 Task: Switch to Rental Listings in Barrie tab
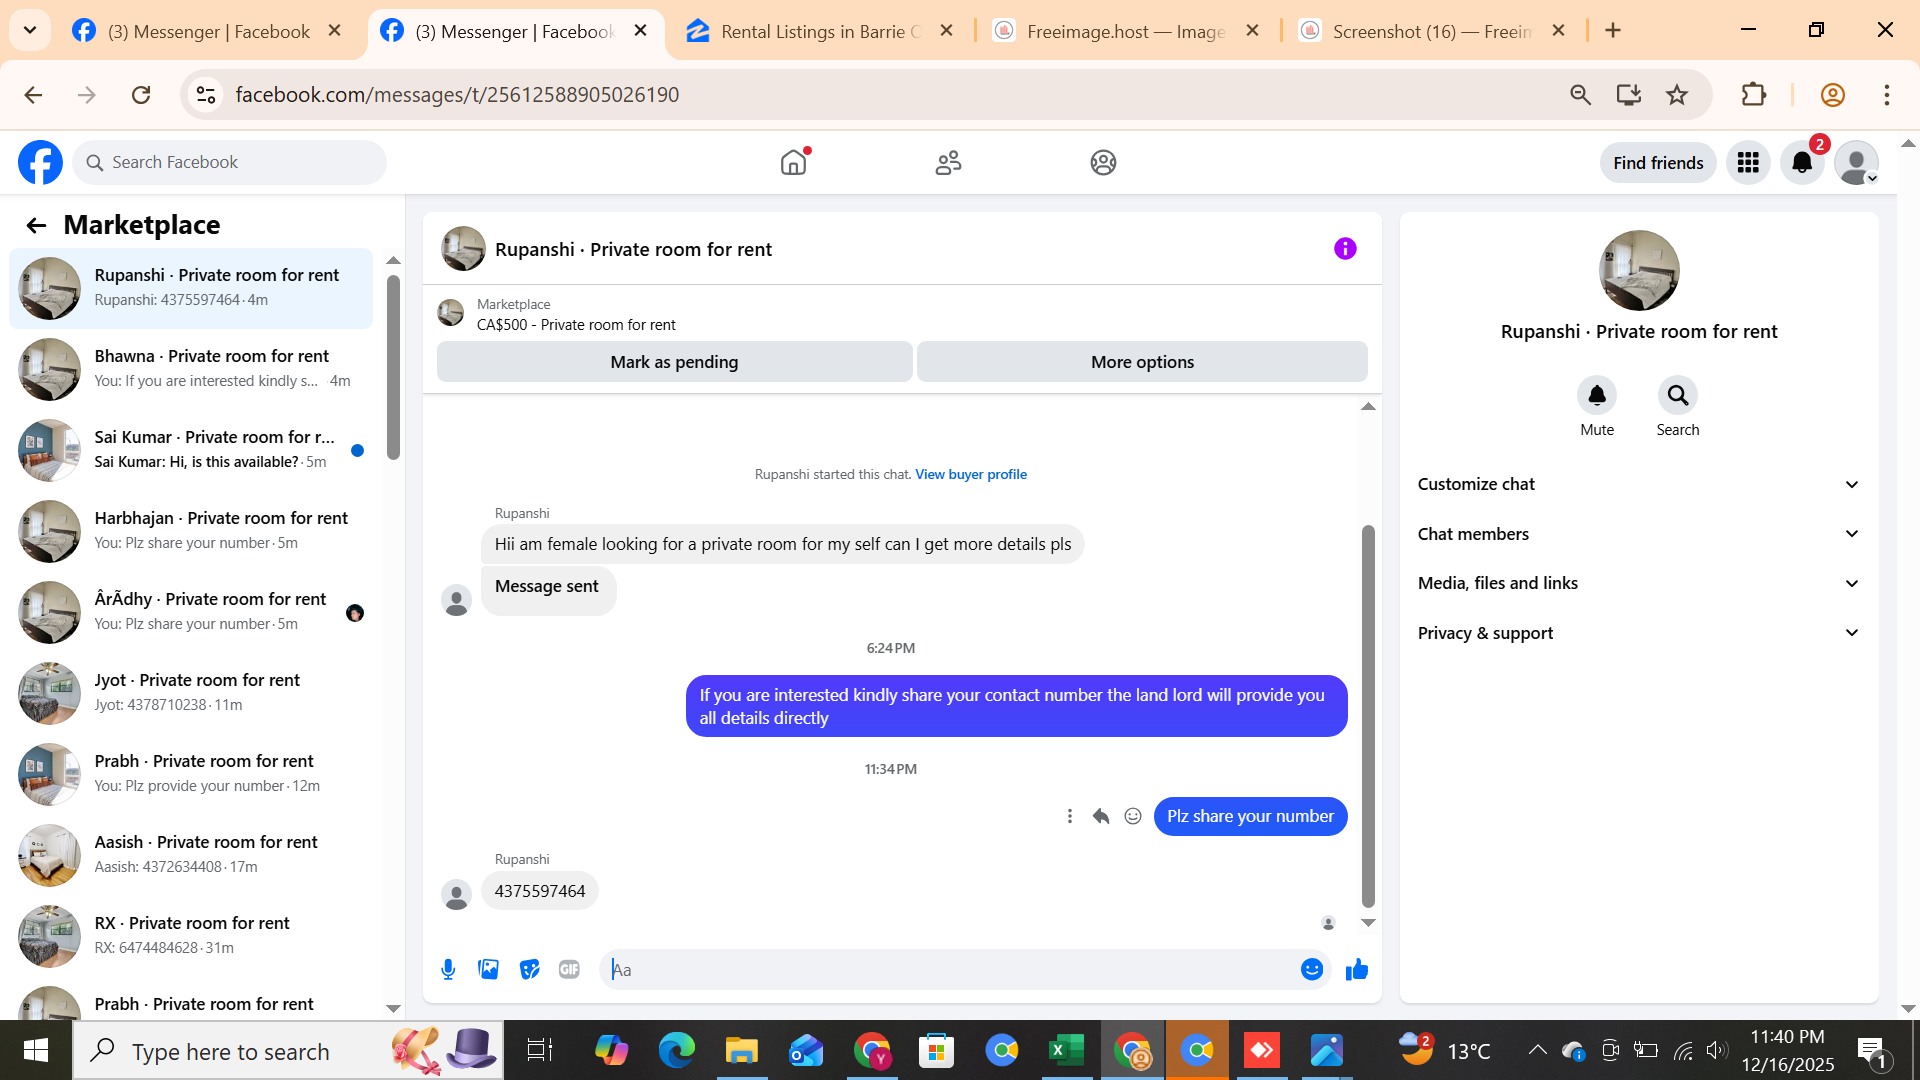(x=819, y=31)
